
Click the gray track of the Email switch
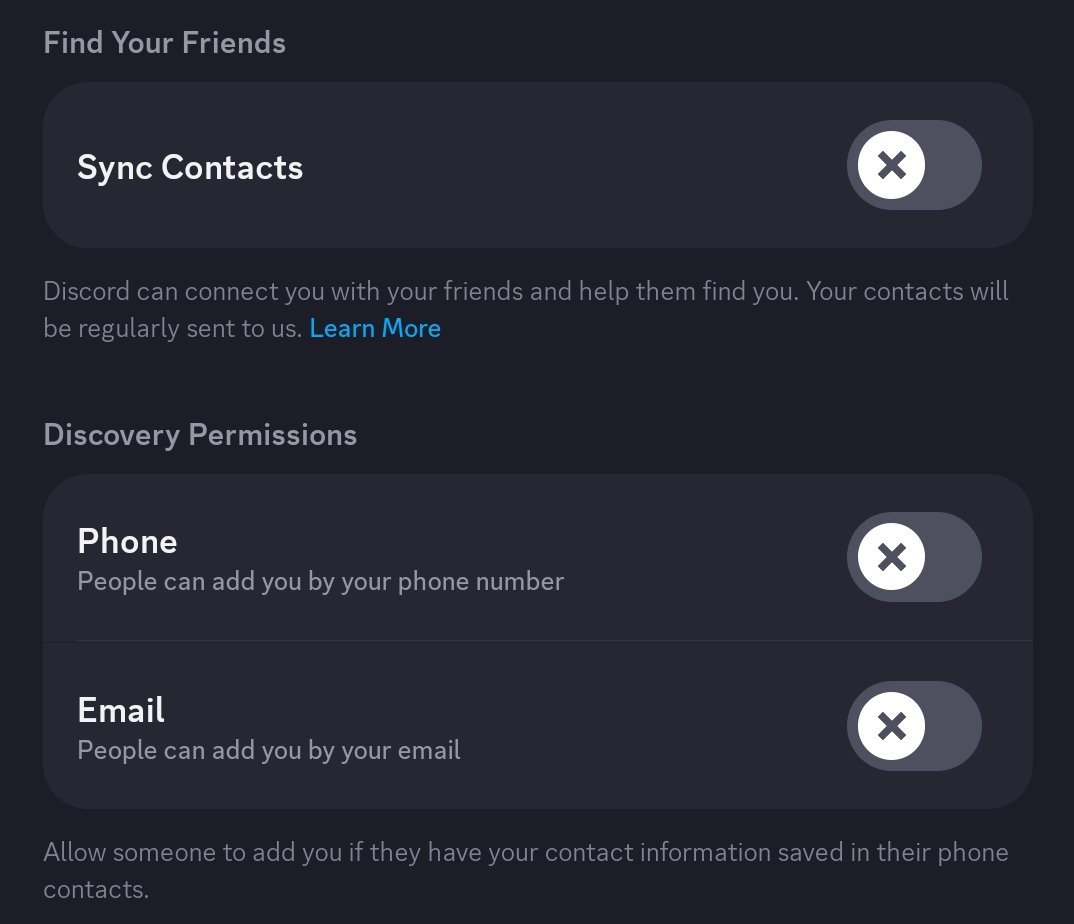(x=954, y=726)
